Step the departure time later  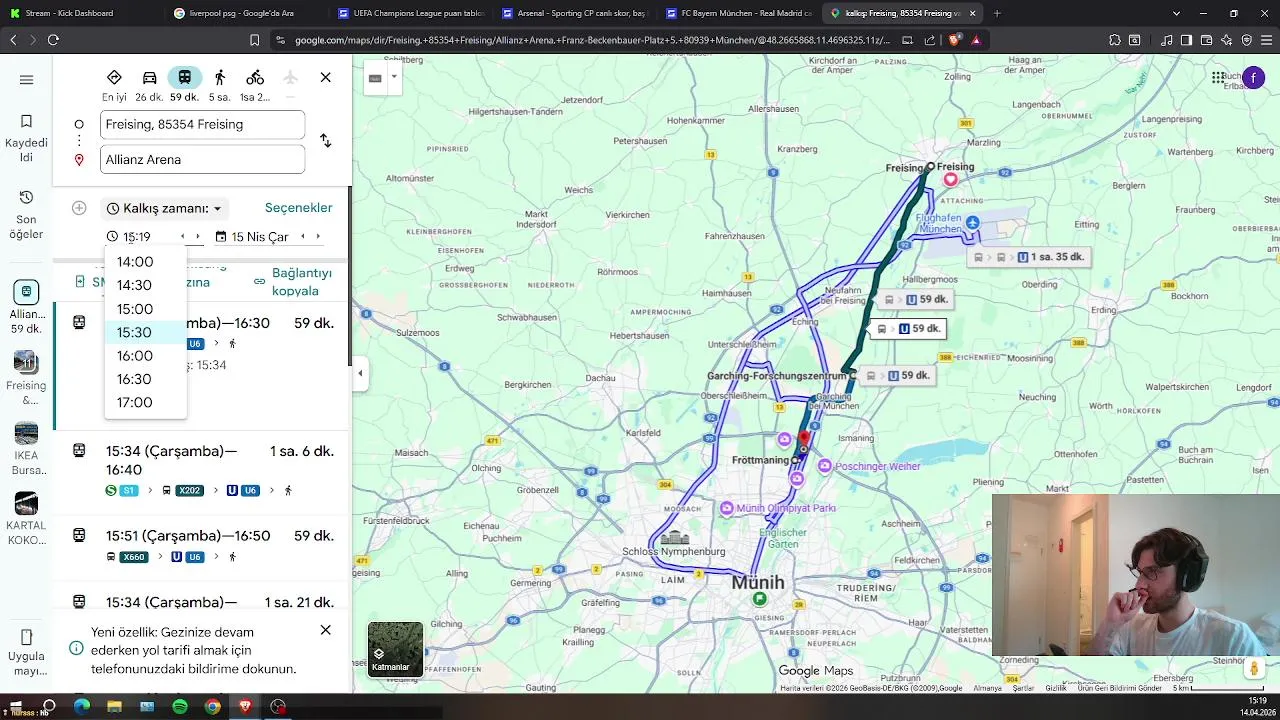click(198, 237)
